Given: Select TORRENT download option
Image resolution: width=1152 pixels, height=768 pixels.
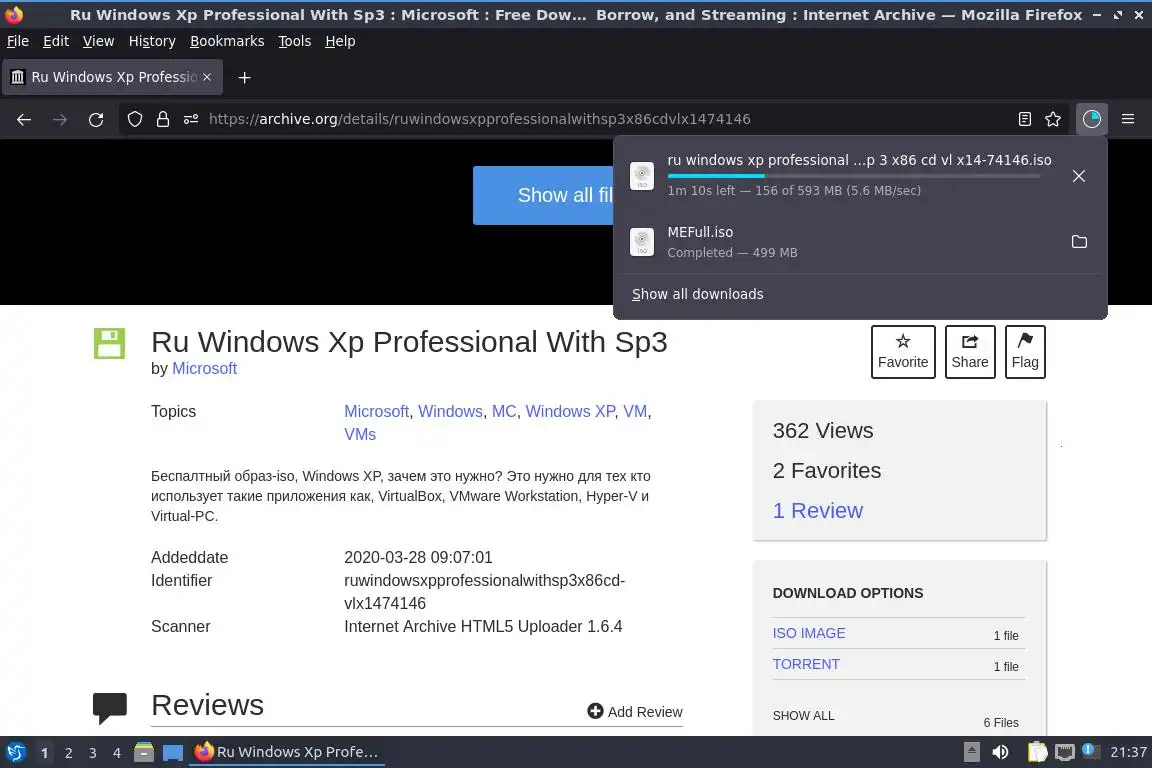Looking at the screenshot, I should click(806, 664).
